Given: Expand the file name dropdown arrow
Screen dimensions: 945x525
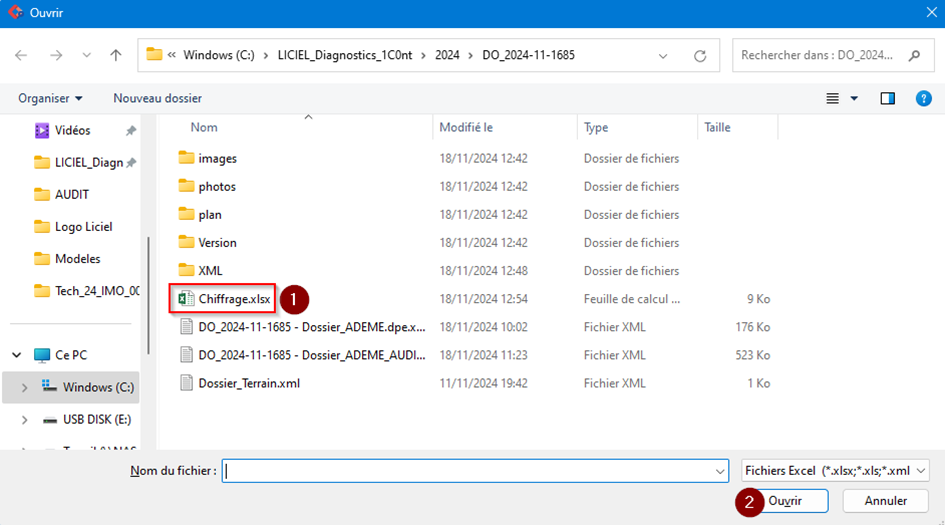Looking at the screenshot, I should click(x=720, y=471).
